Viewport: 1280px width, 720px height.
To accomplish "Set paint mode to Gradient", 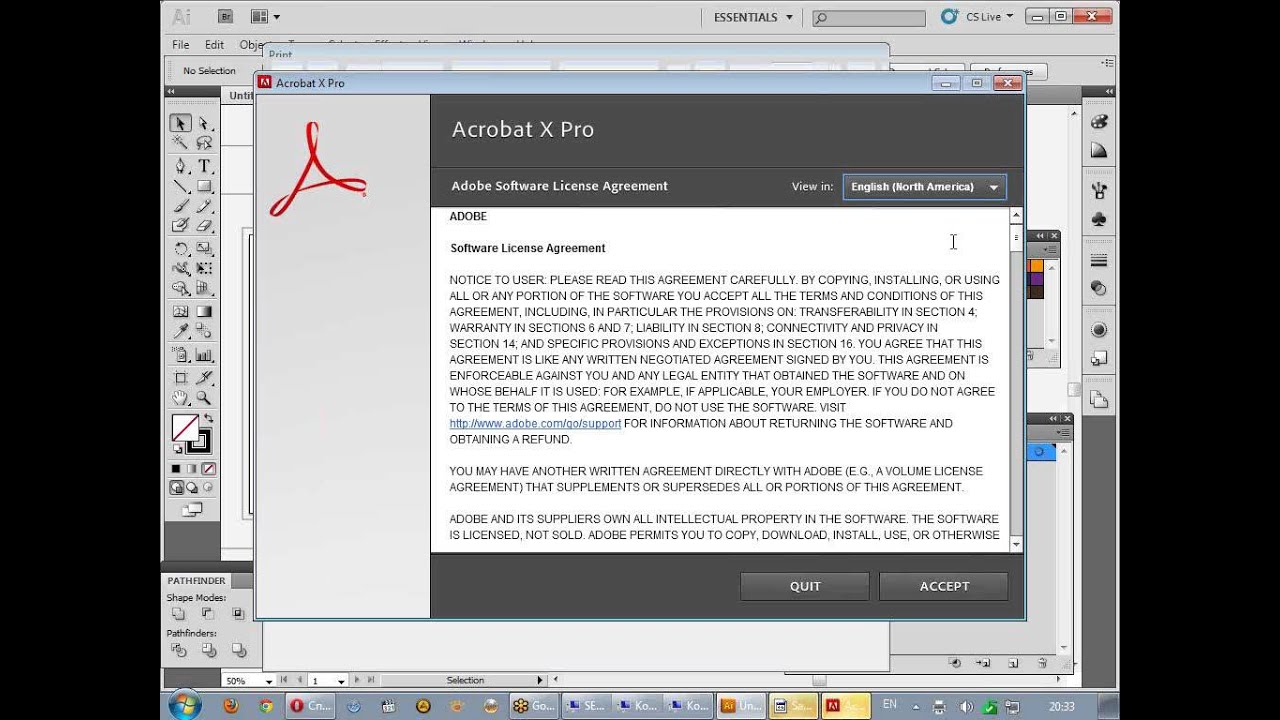I will coord(192,469).
